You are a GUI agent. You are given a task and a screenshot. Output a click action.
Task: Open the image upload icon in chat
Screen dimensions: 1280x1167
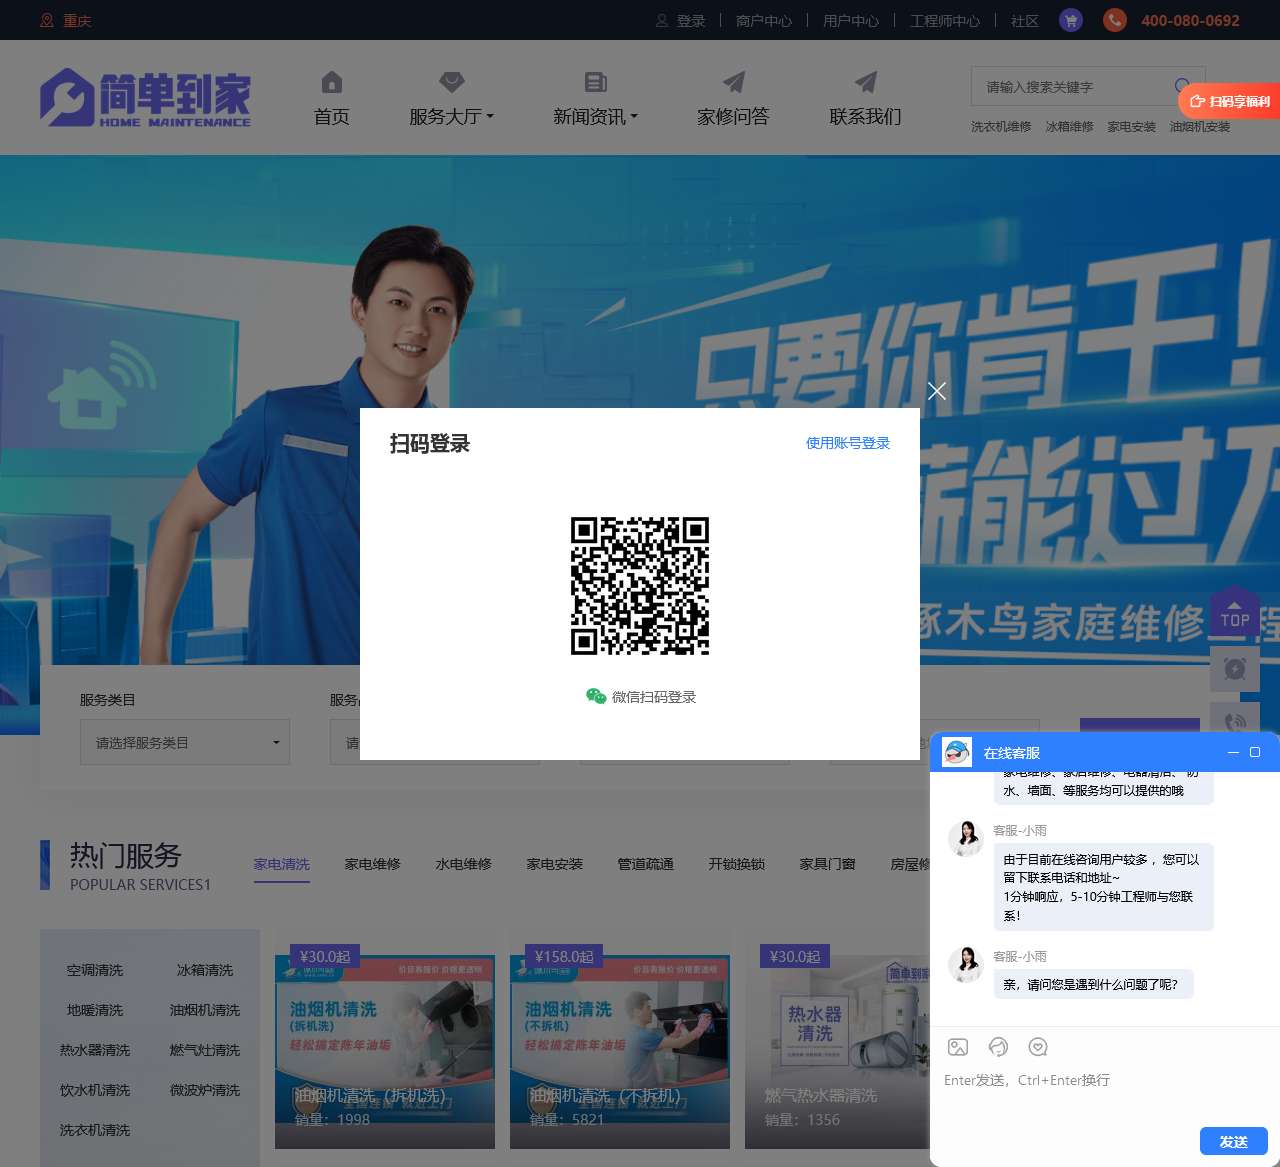[x=957, y=1046]
